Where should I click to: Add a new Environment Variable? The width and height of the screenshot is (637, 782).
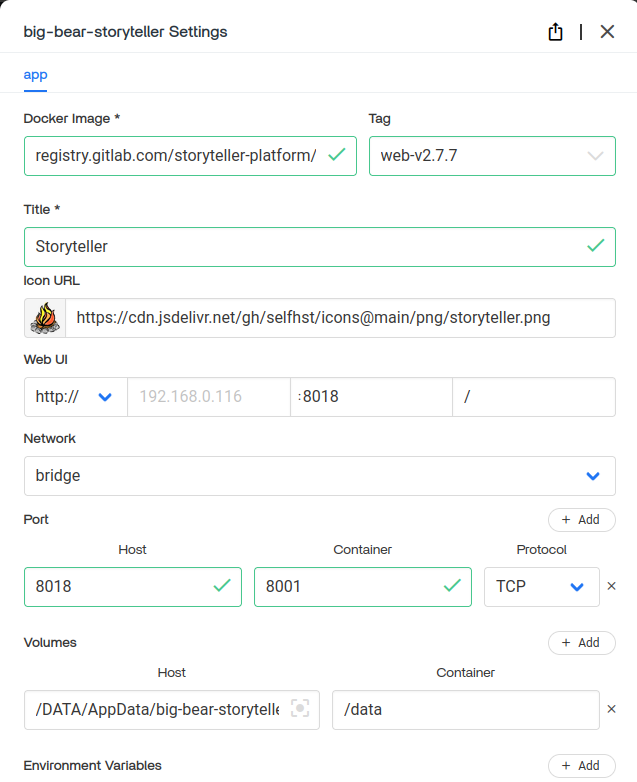point(581,766)
